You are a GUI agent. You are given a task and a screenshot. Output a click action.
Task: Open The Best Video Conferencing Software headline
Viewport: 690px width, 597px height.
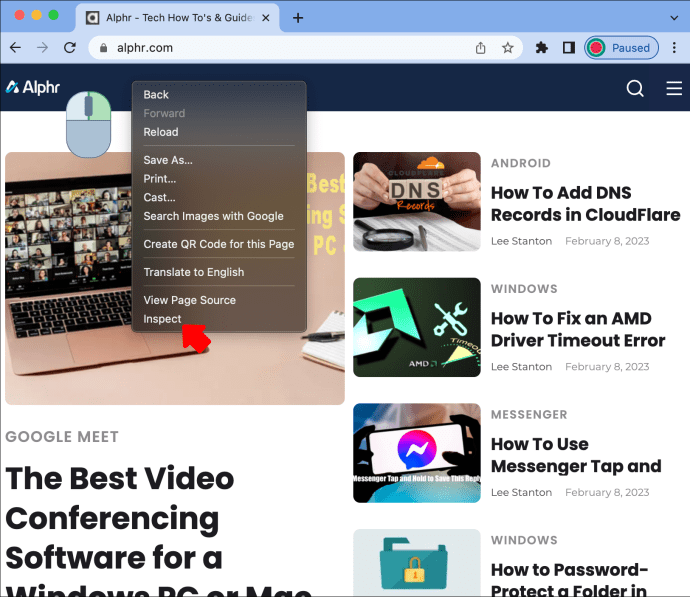[x=158, y=530]
